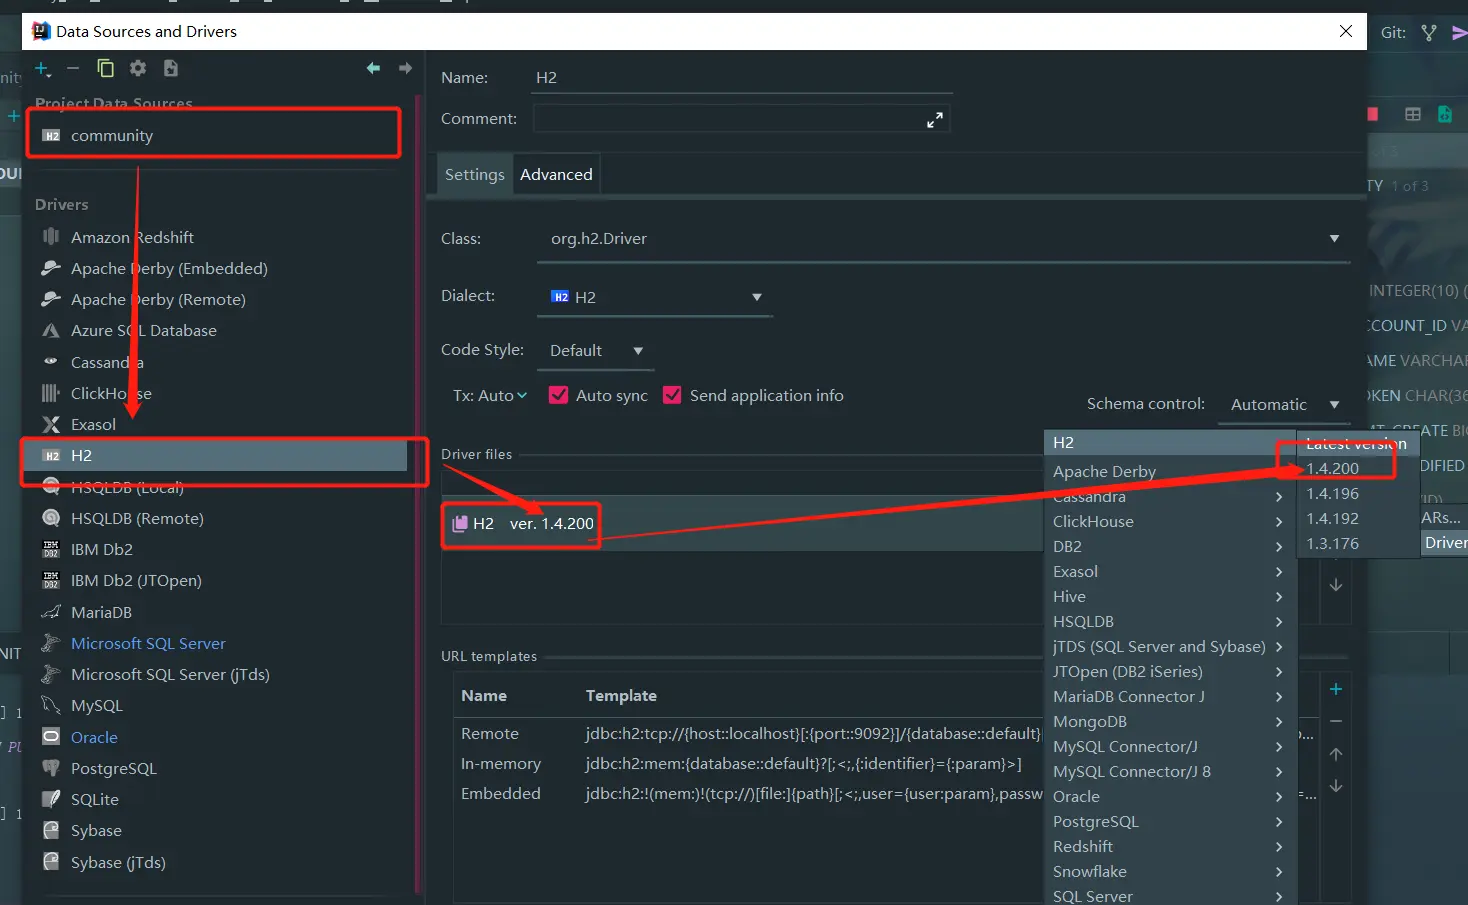Screen dimensions: 1468x905
Task: Navigate forward with the right arrow
Action: 405,68
